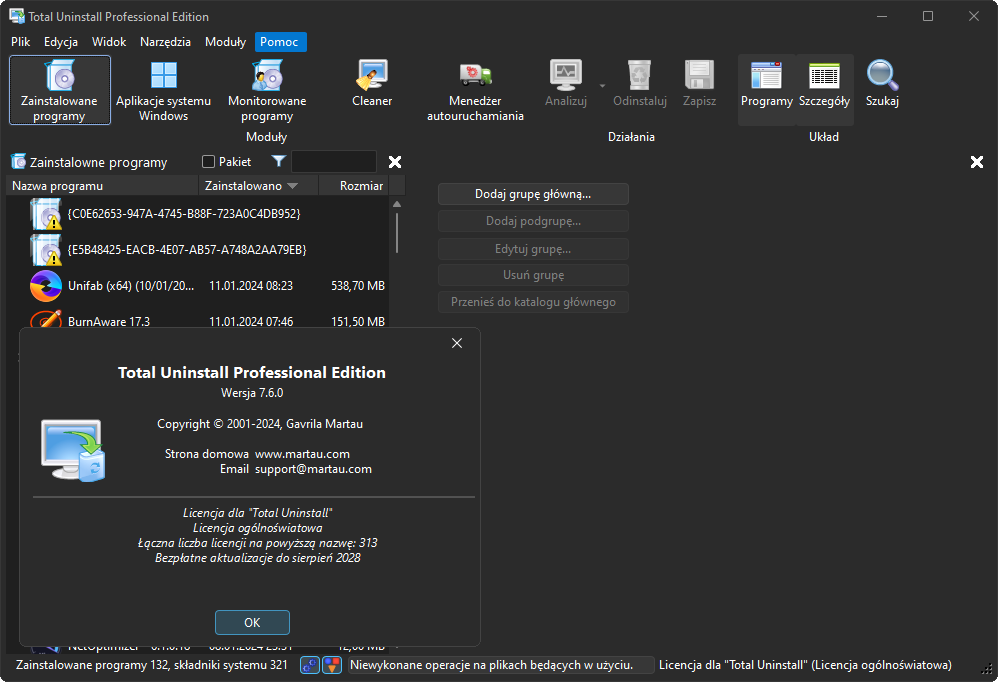Click Usuń grupę button

(x=533, y=275)
